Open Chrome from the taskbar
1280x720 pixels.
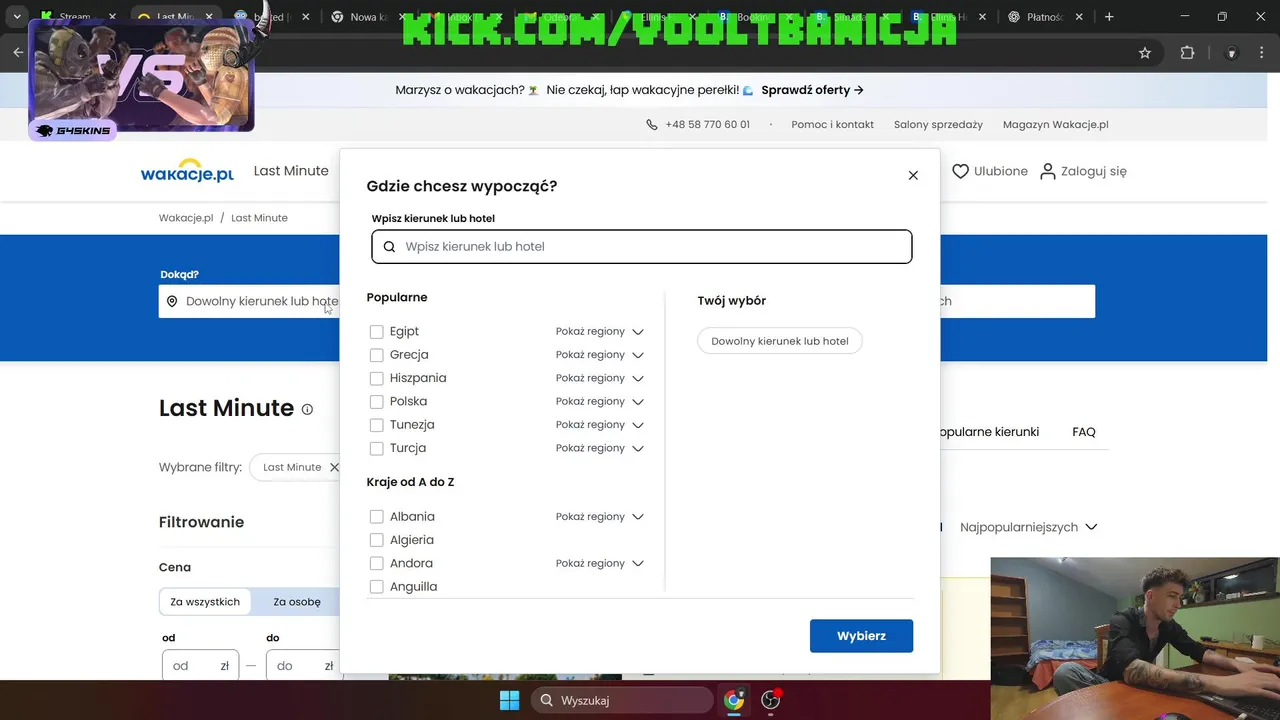(735, 700)
